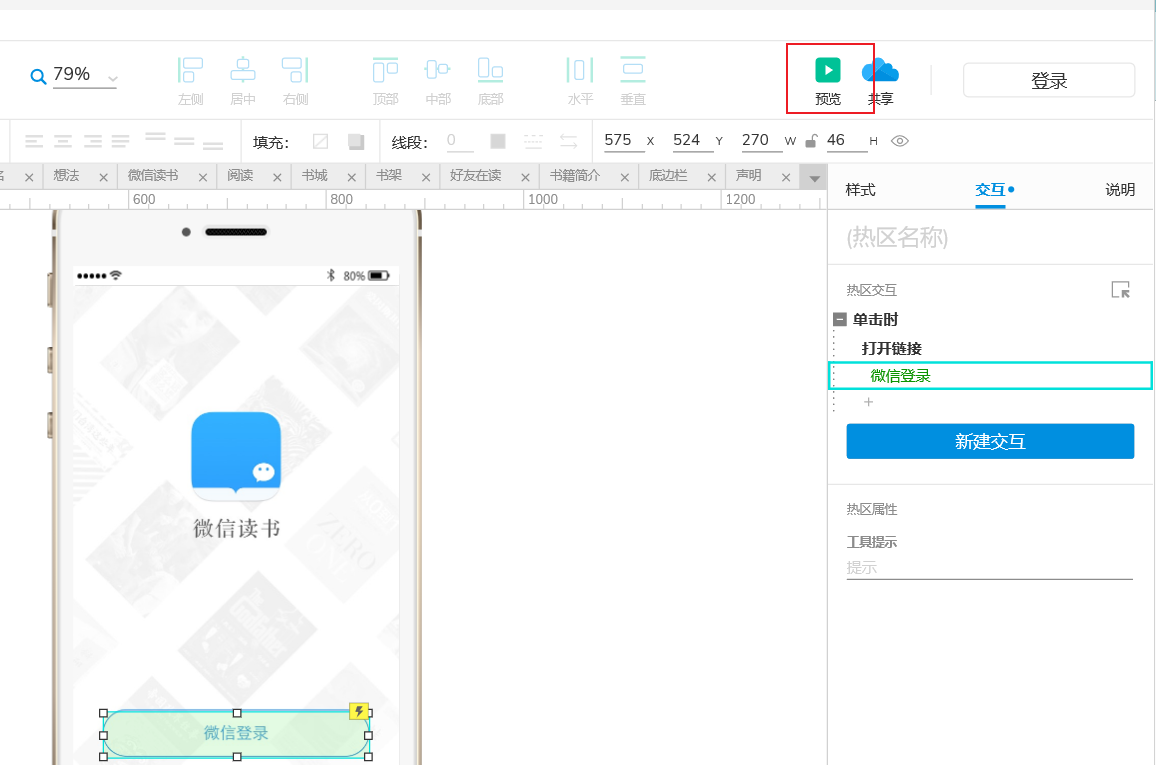Close the 阅读 tab

click(277, 178)
